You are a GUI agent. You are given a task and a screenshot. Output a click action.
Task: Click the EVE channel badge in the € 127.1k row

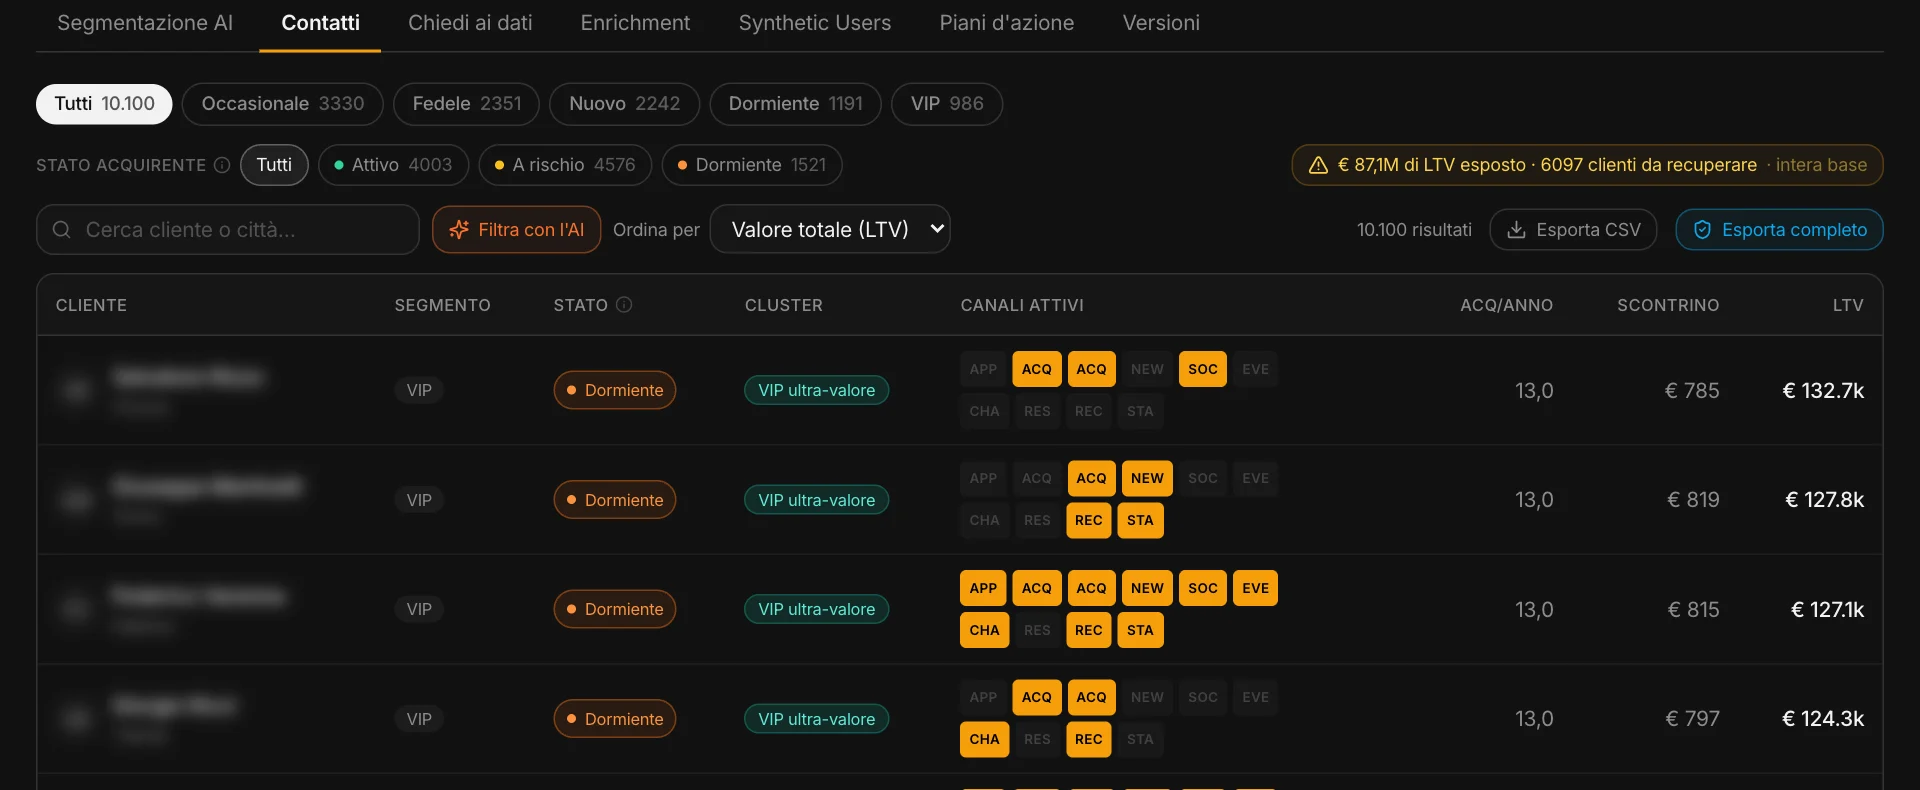1255,589
